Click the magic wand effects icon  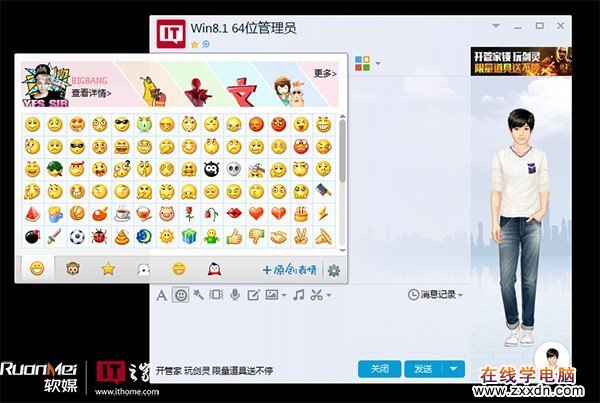click(x=198, y=295)
